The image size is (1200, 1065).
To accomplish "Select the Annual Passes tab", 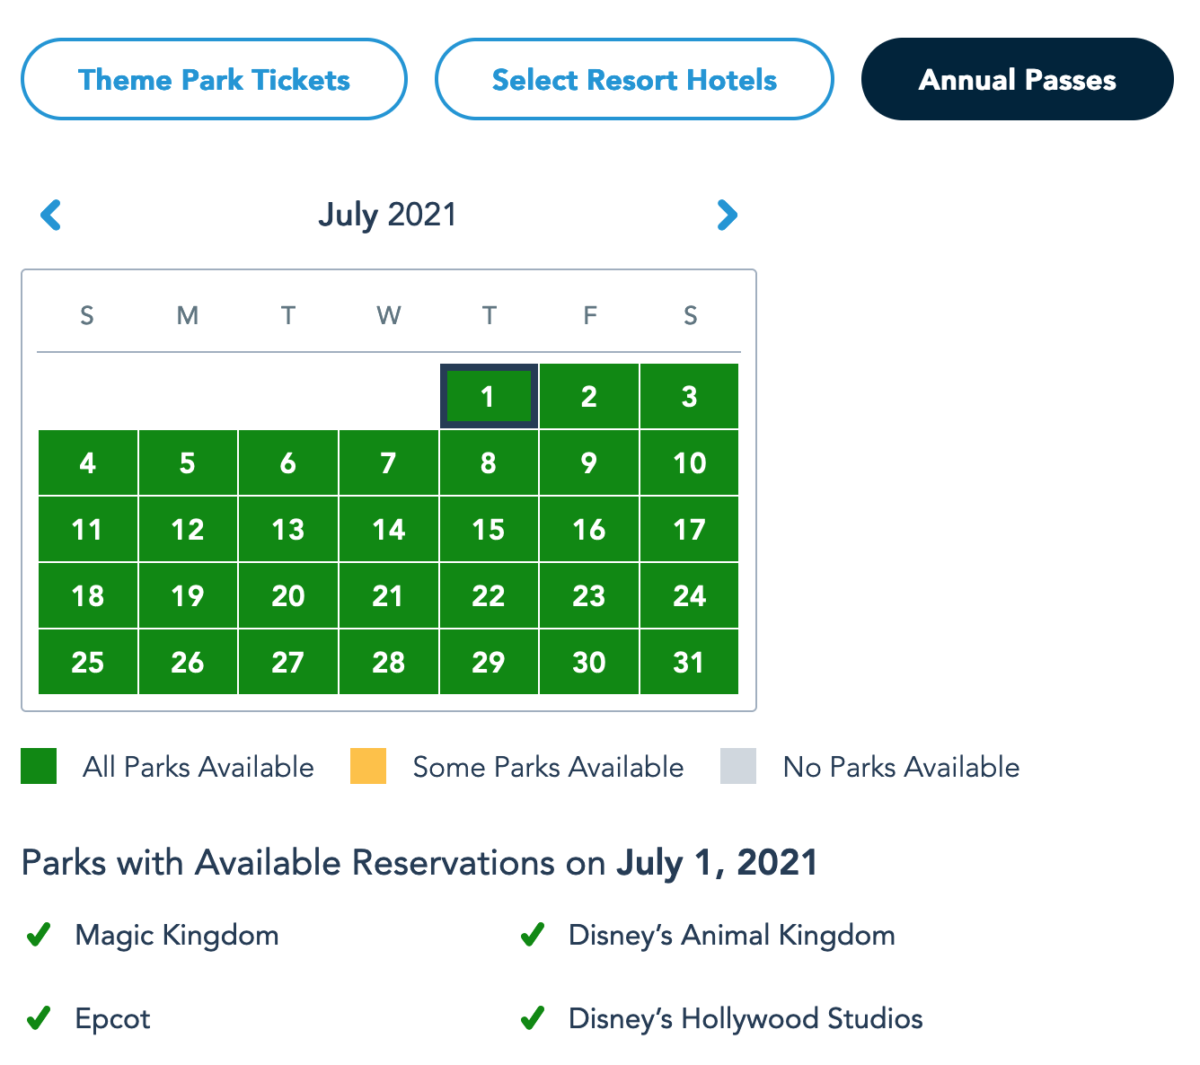I will pos(1017,80).
